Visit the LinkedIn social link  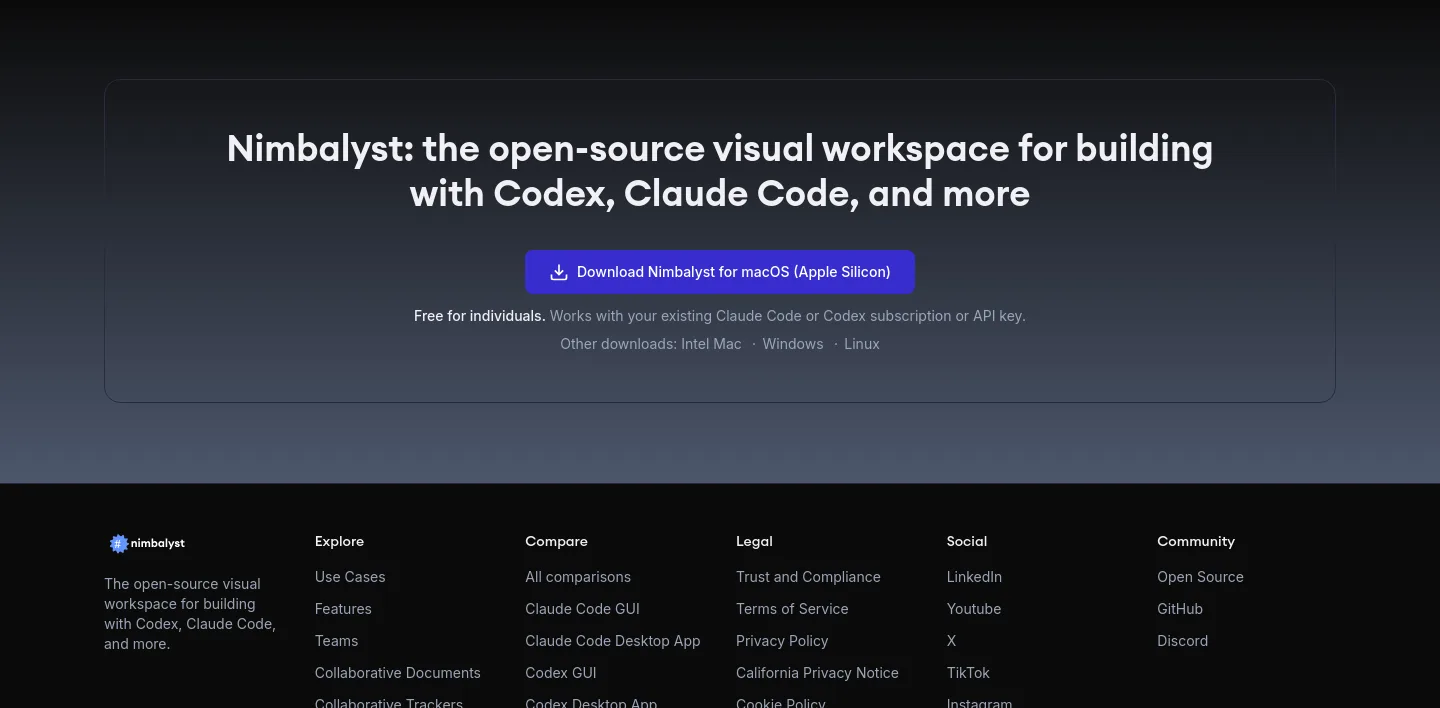coord(974,577)
